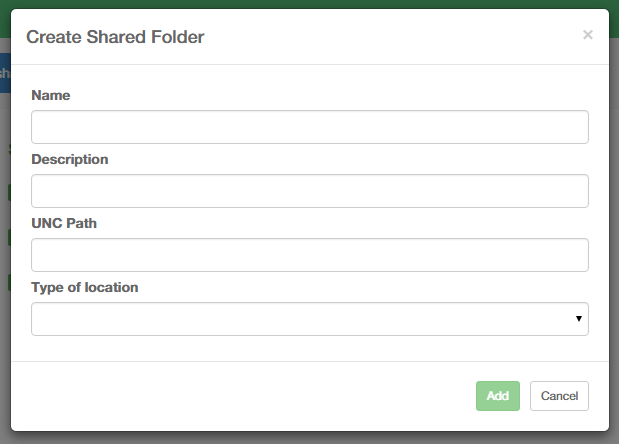The image size is (619, 444).
Task: Click the blue button behind the dialog
Action: pos(4,73)
